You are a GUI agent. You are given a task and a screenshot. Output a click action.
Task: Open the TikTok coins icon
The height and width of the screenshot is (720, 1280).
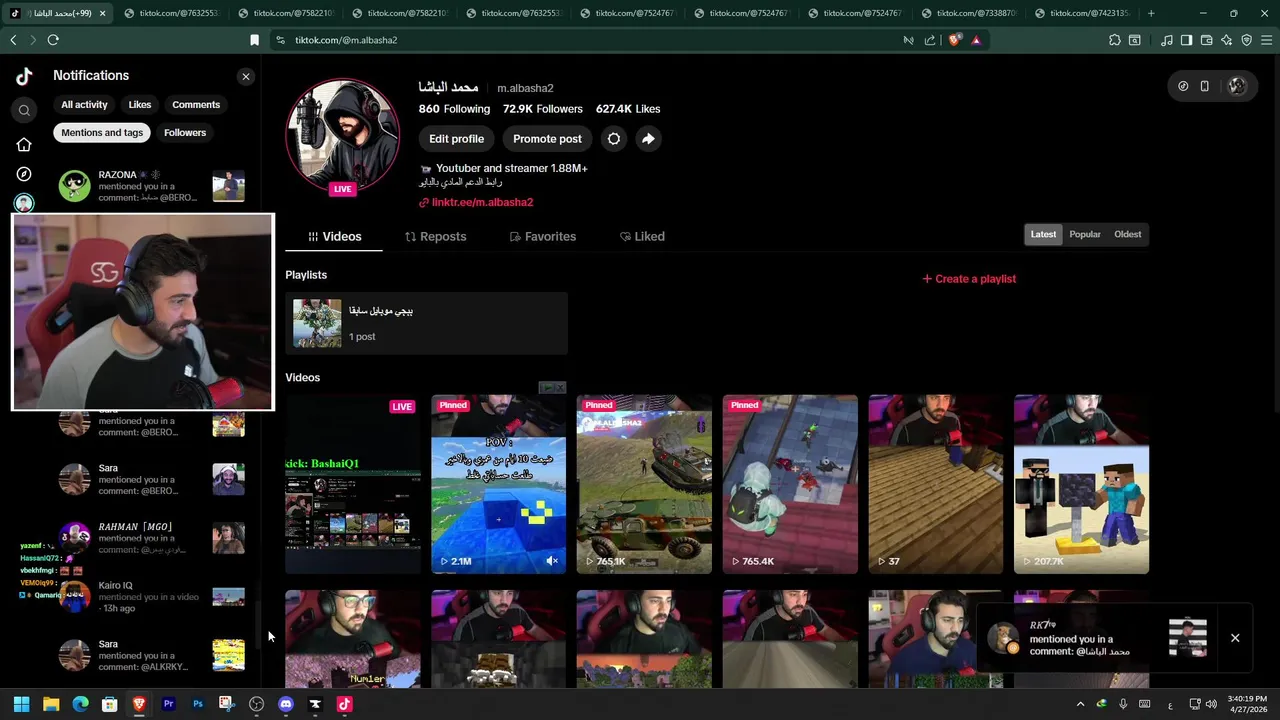coord(1183,86)
